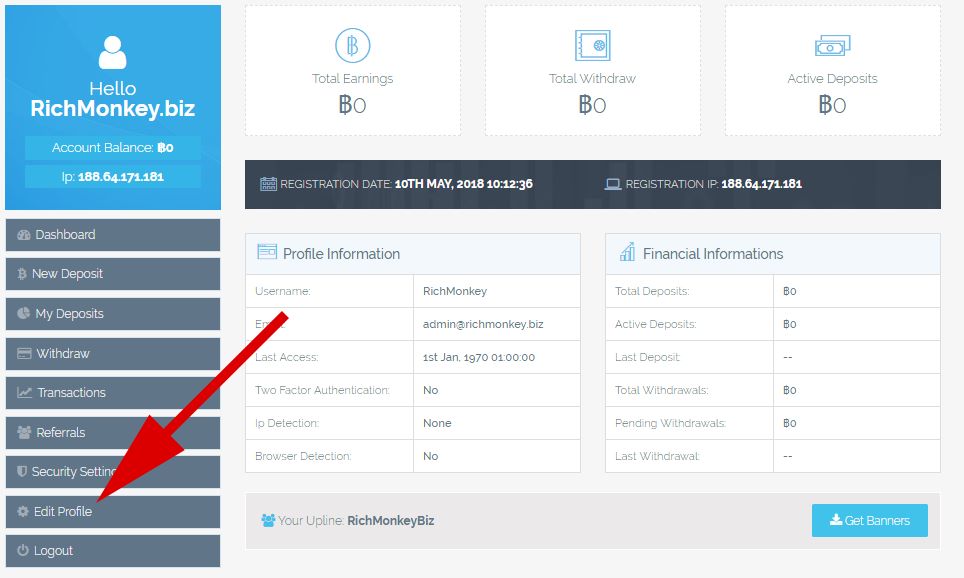View Transactions history
The width and height of the screenshot is (964, 578).
coord(113,392)
